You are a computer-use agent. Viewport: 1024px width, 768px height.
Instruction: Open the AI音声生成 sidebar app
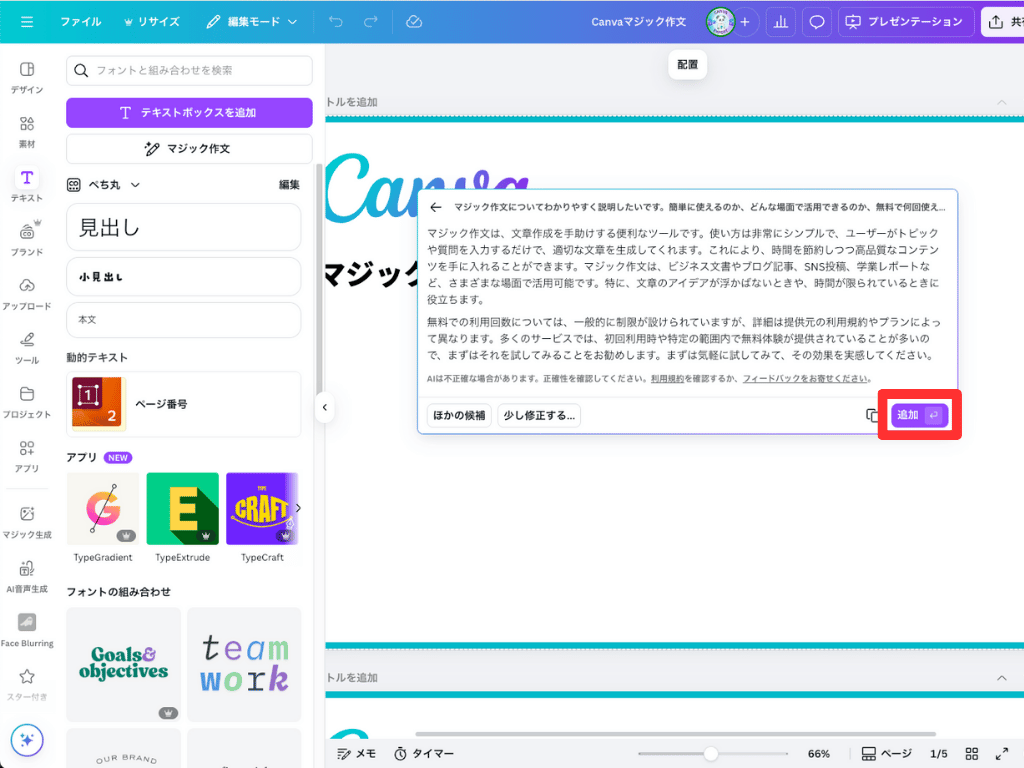27,577
